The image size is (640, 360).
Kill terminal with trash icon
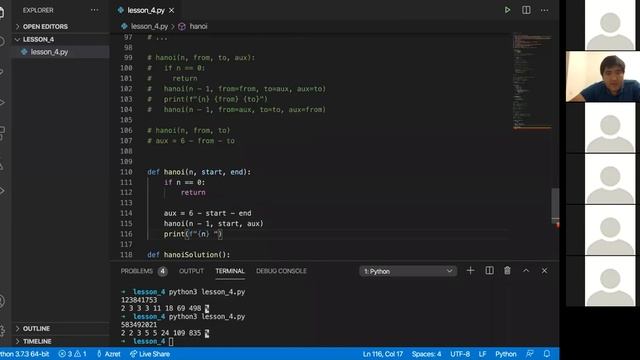507,271
